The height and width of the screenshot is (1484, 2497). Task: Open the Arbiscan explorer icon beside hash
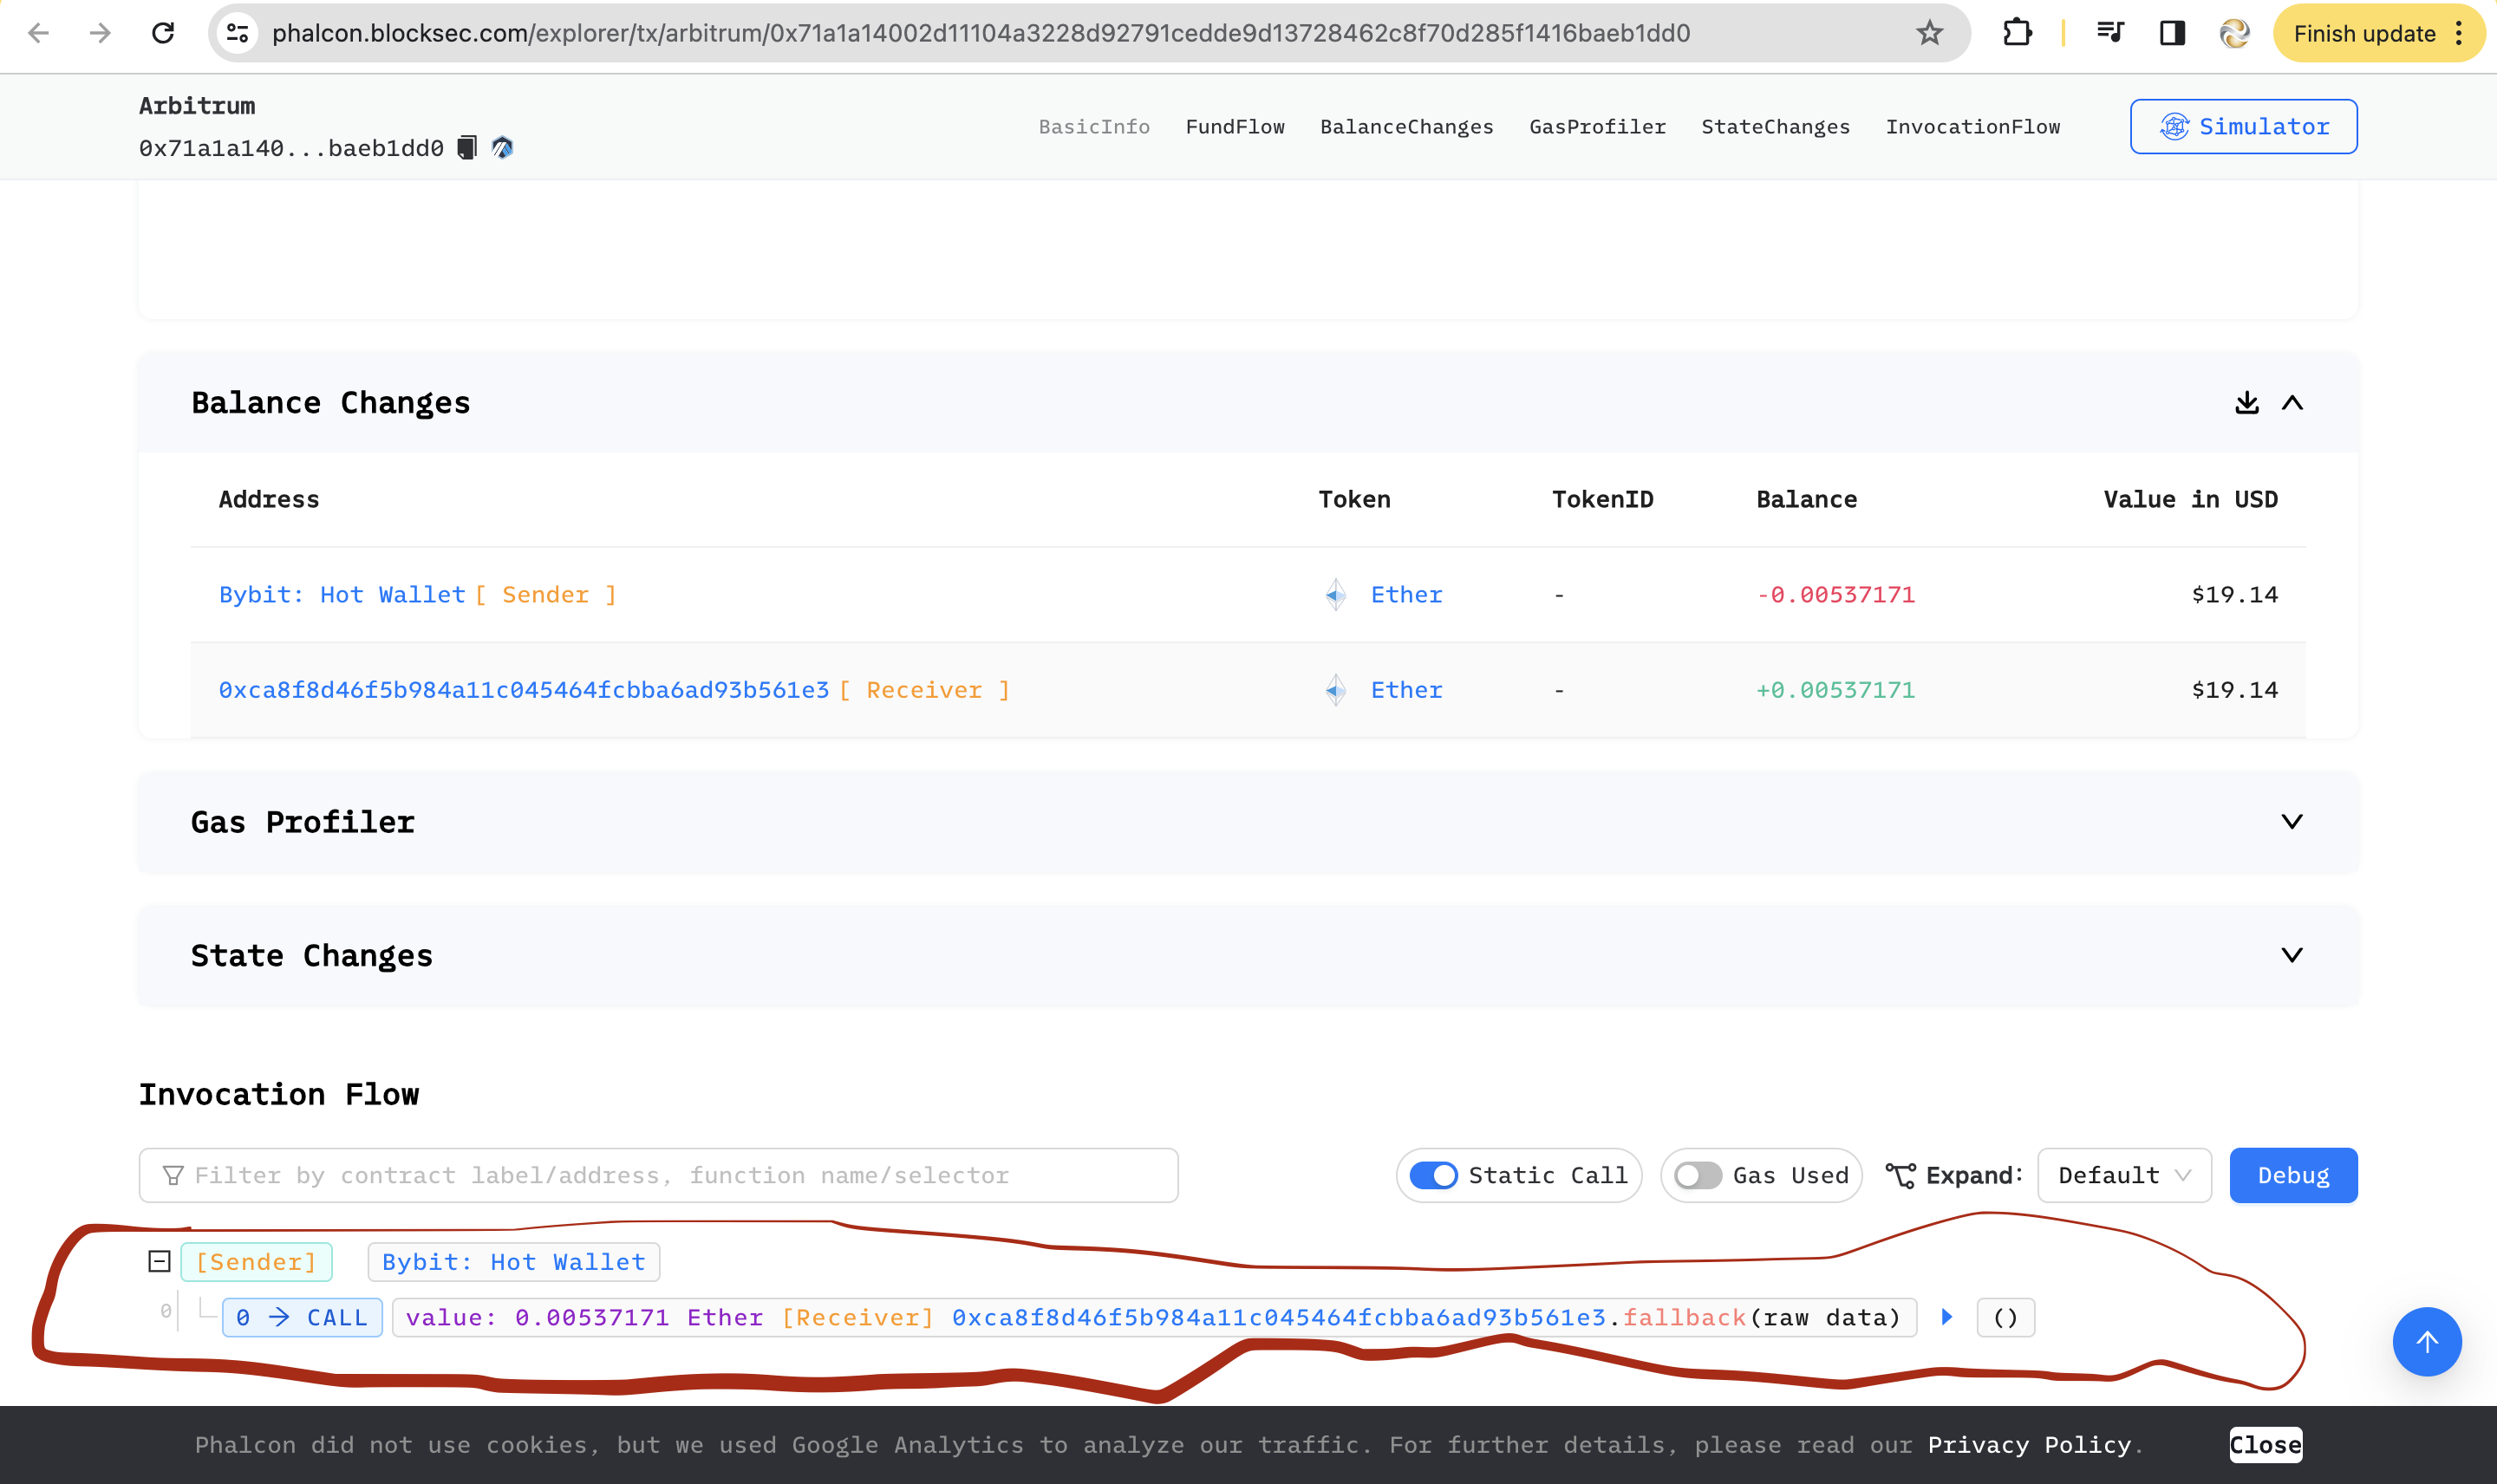pyautogui.click(x=502, y=148)
